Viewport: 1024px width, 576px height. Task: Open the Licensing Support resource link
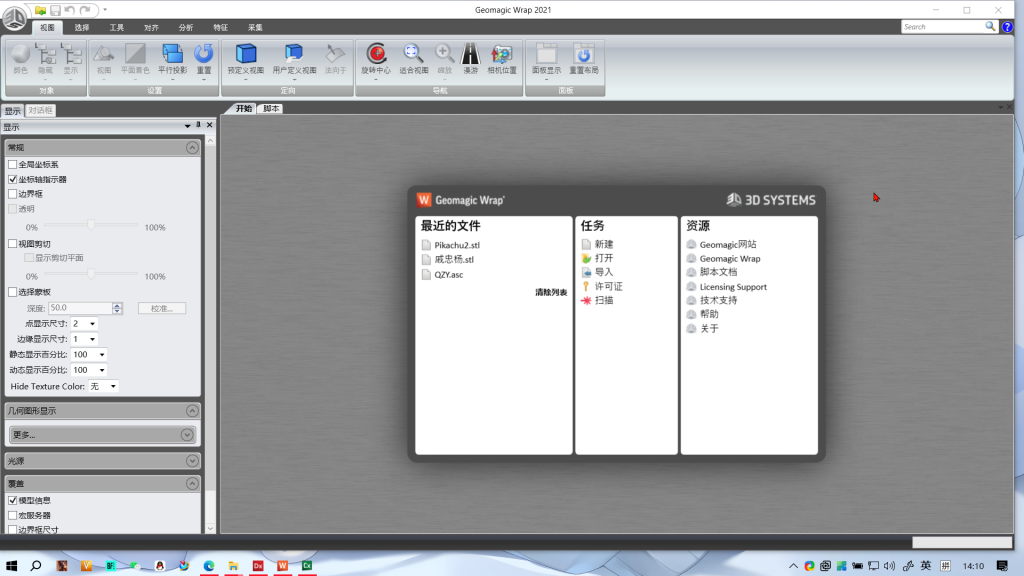click(733, 287)
